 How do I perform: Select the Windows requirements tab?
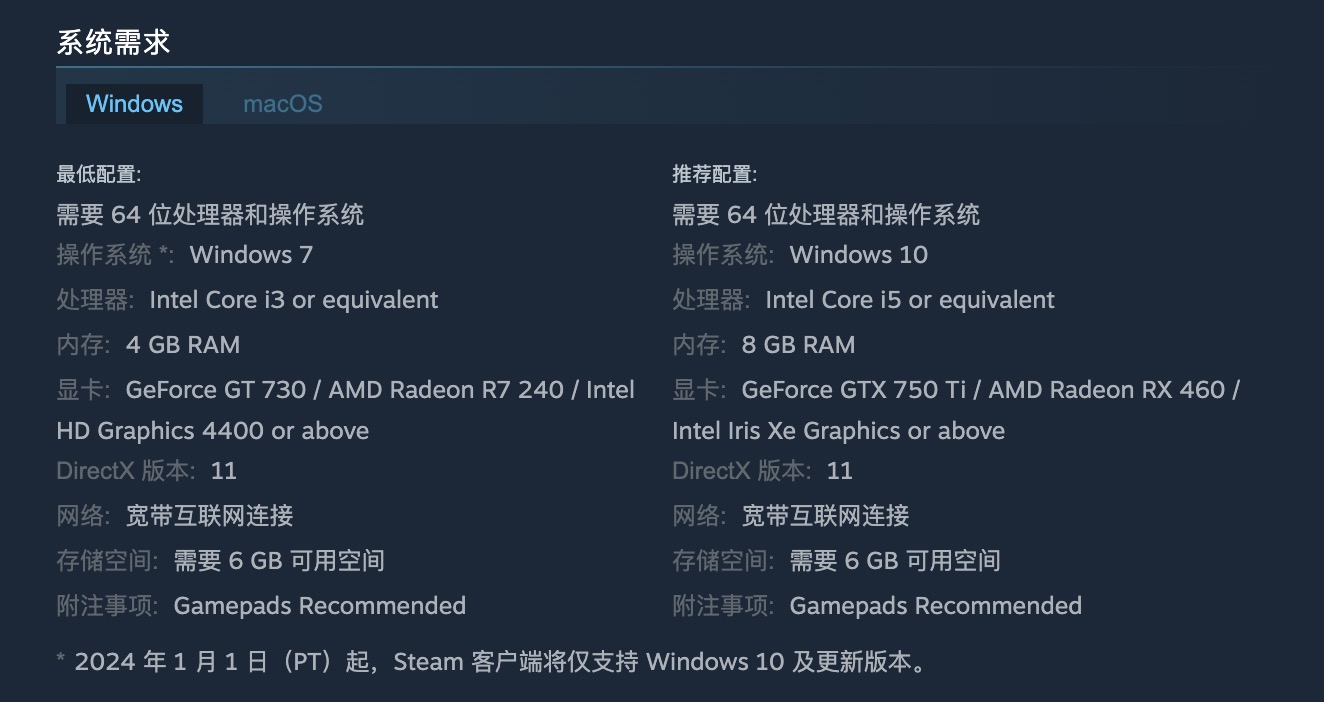coord(134,104)
